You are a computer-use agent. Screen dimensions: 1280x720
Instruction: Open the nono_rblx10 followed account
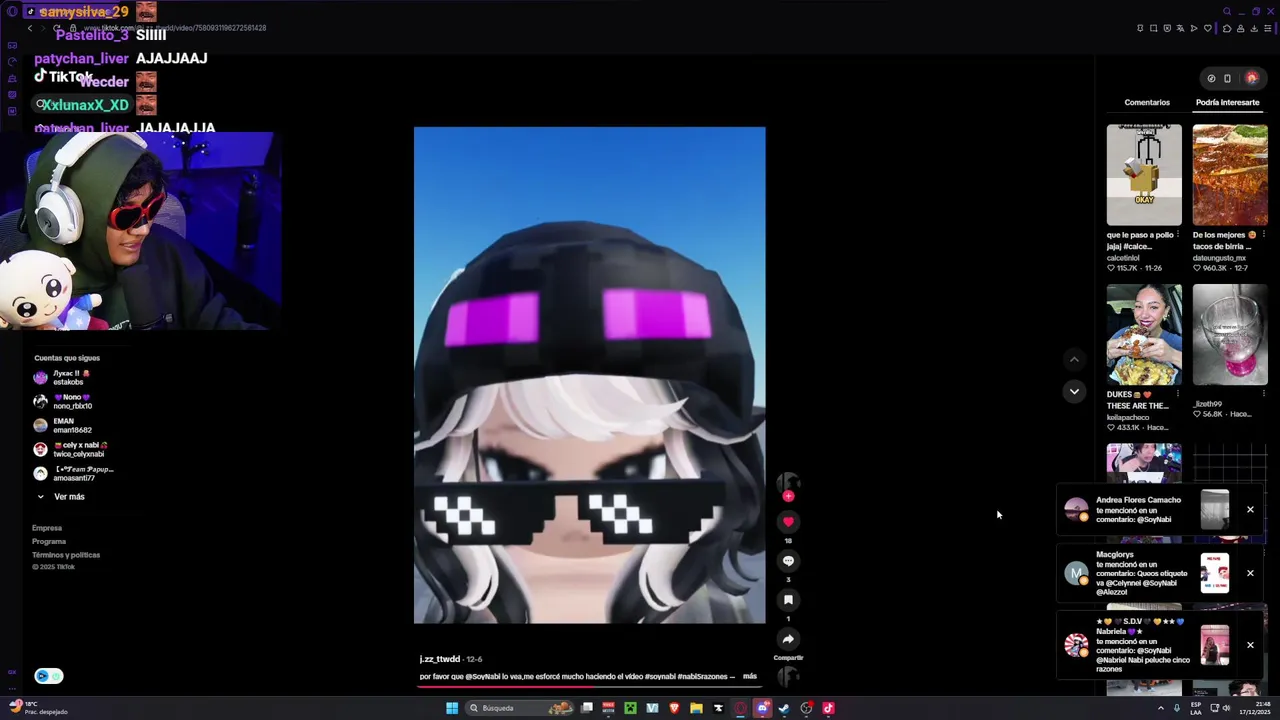[x=70, y=402]
